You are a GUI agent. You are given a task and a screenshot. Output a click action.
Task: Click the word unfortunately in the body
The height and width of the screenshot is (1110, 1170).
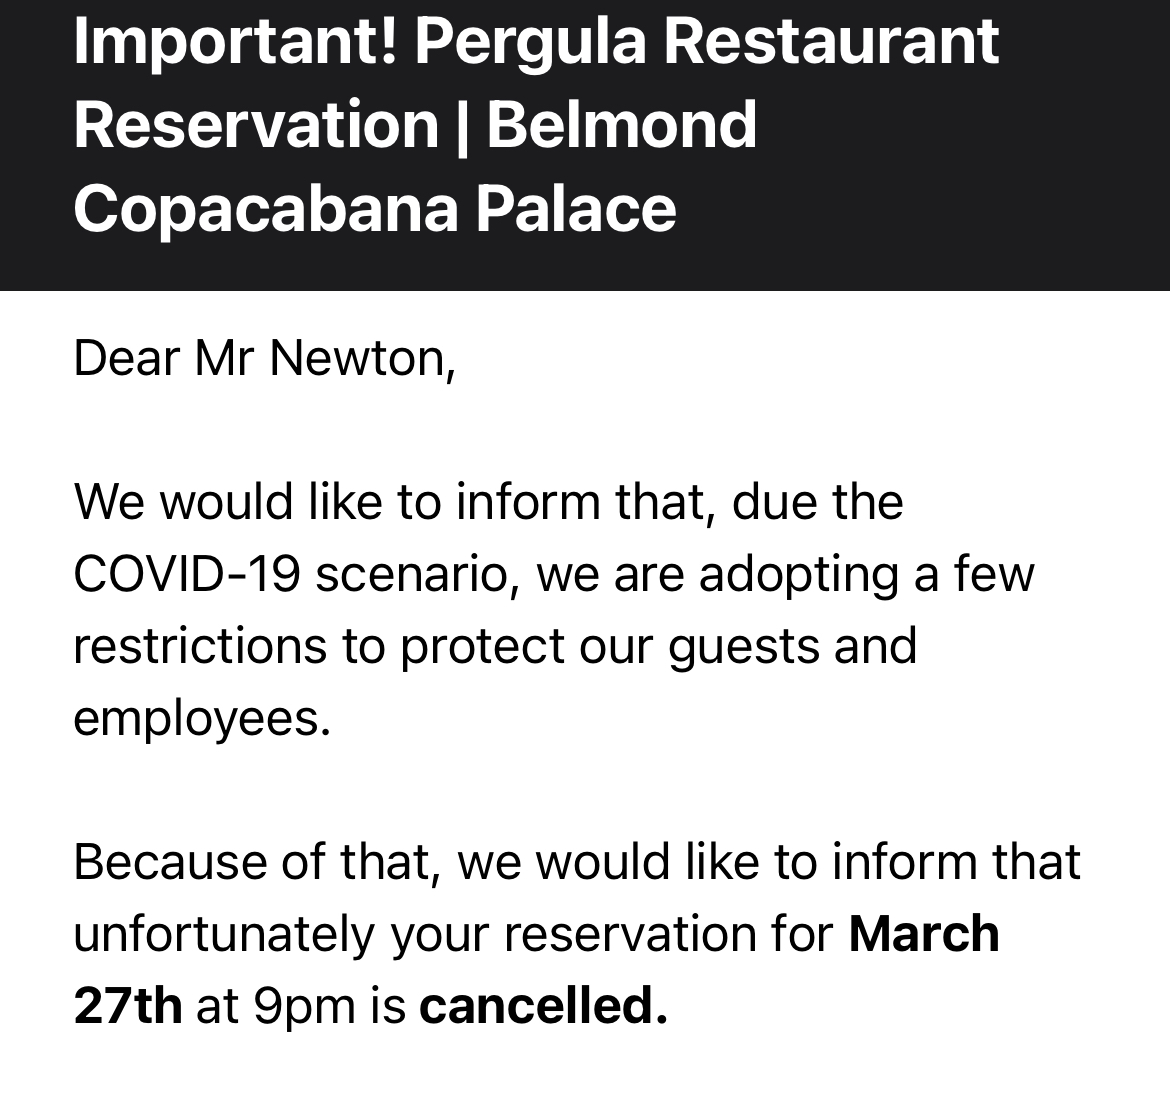[223, 935]
